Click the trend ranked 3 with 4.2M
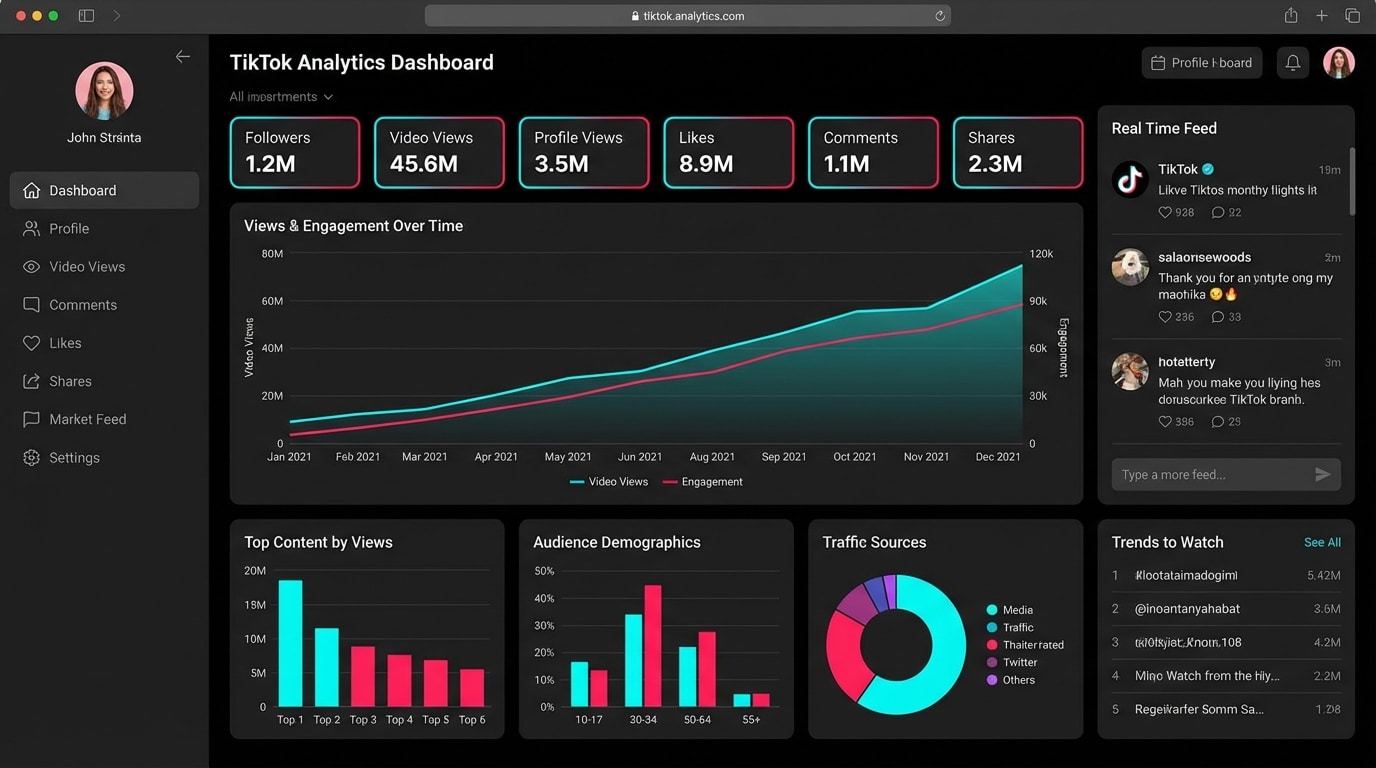The image size is (1376, 768). pyautogui.click(x=1226, y=643)
